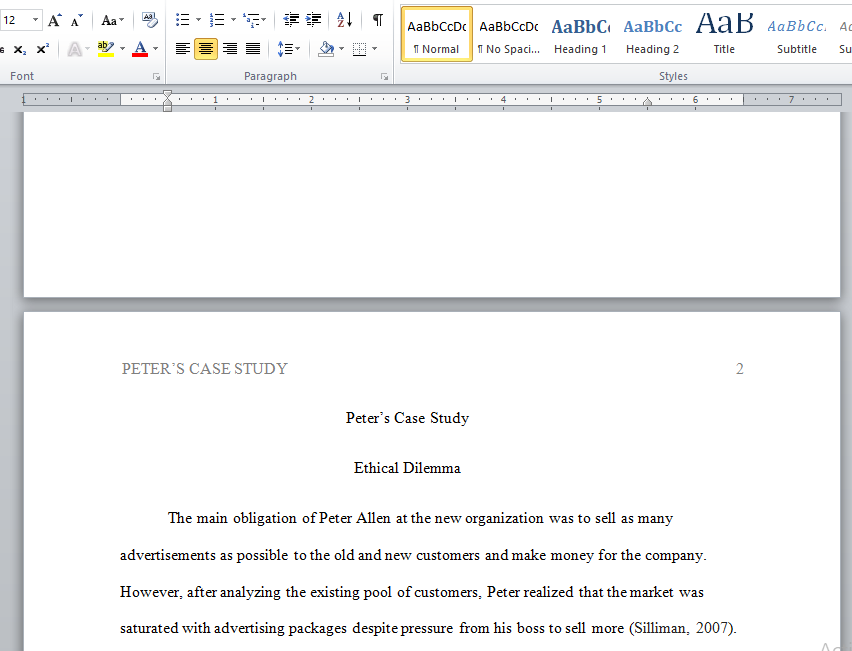Align text right
Screen dimensions: 852x651
(x=229, y=49)
